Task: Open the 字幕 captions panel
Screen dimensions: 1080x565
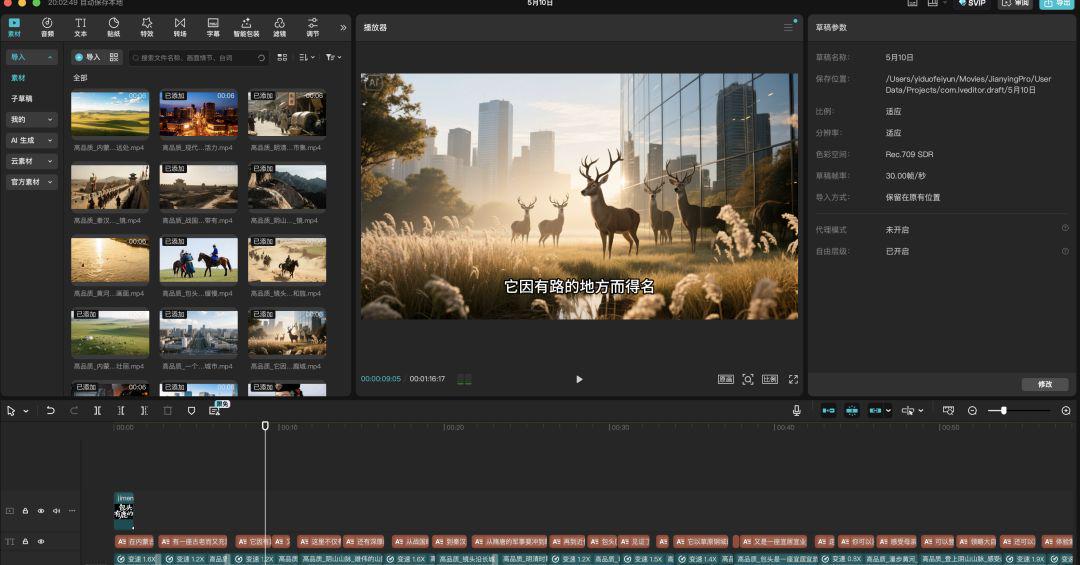Action: click(213, 27)
